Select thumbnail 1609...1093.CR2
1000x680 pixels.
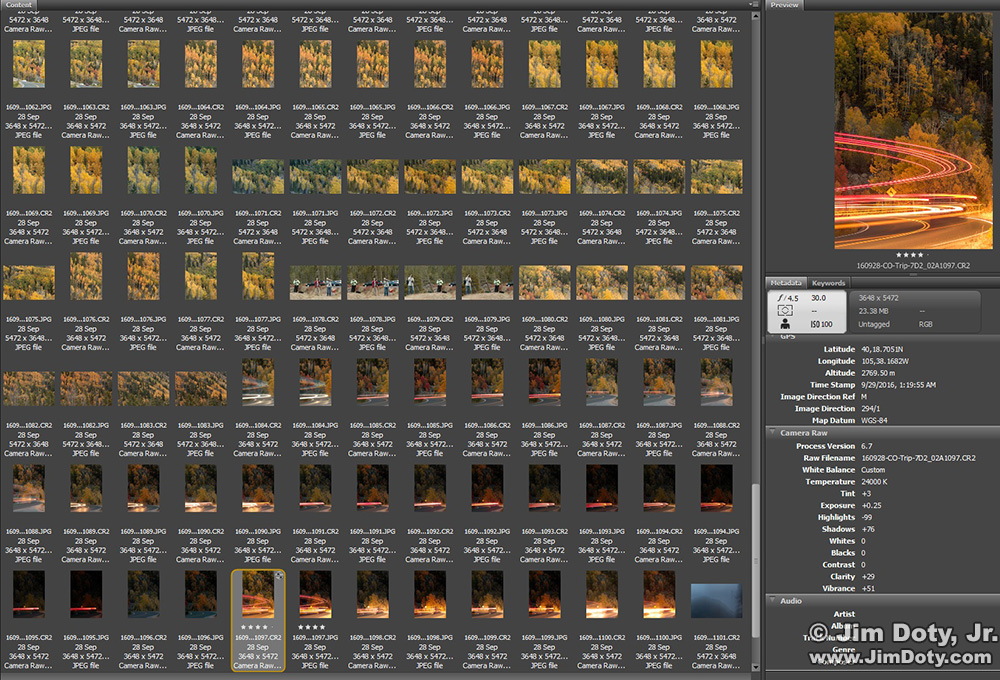click(545, 489)
